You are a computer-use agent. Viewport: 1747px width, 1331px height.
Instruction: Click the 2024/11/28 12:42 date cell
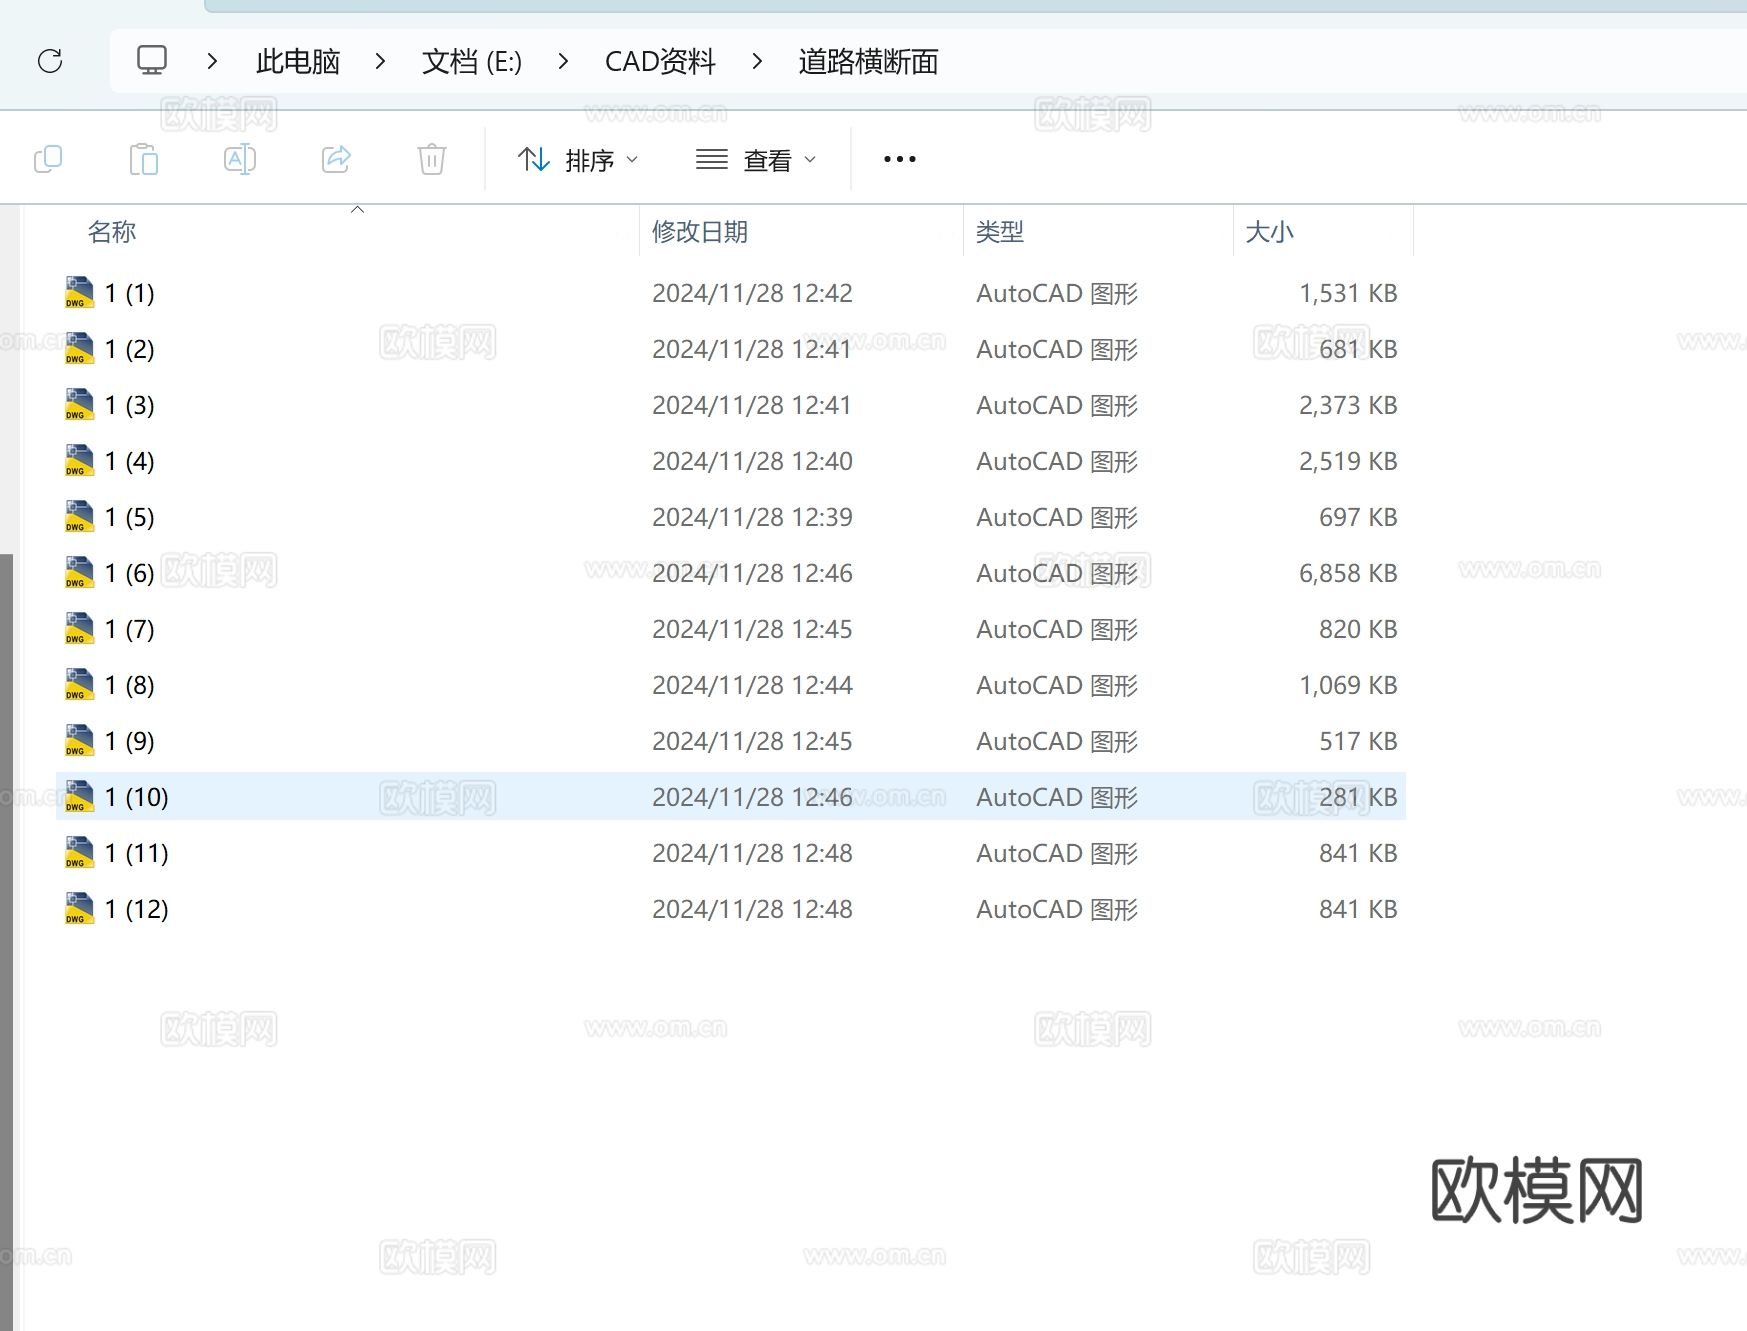click(x=752, y=293)
